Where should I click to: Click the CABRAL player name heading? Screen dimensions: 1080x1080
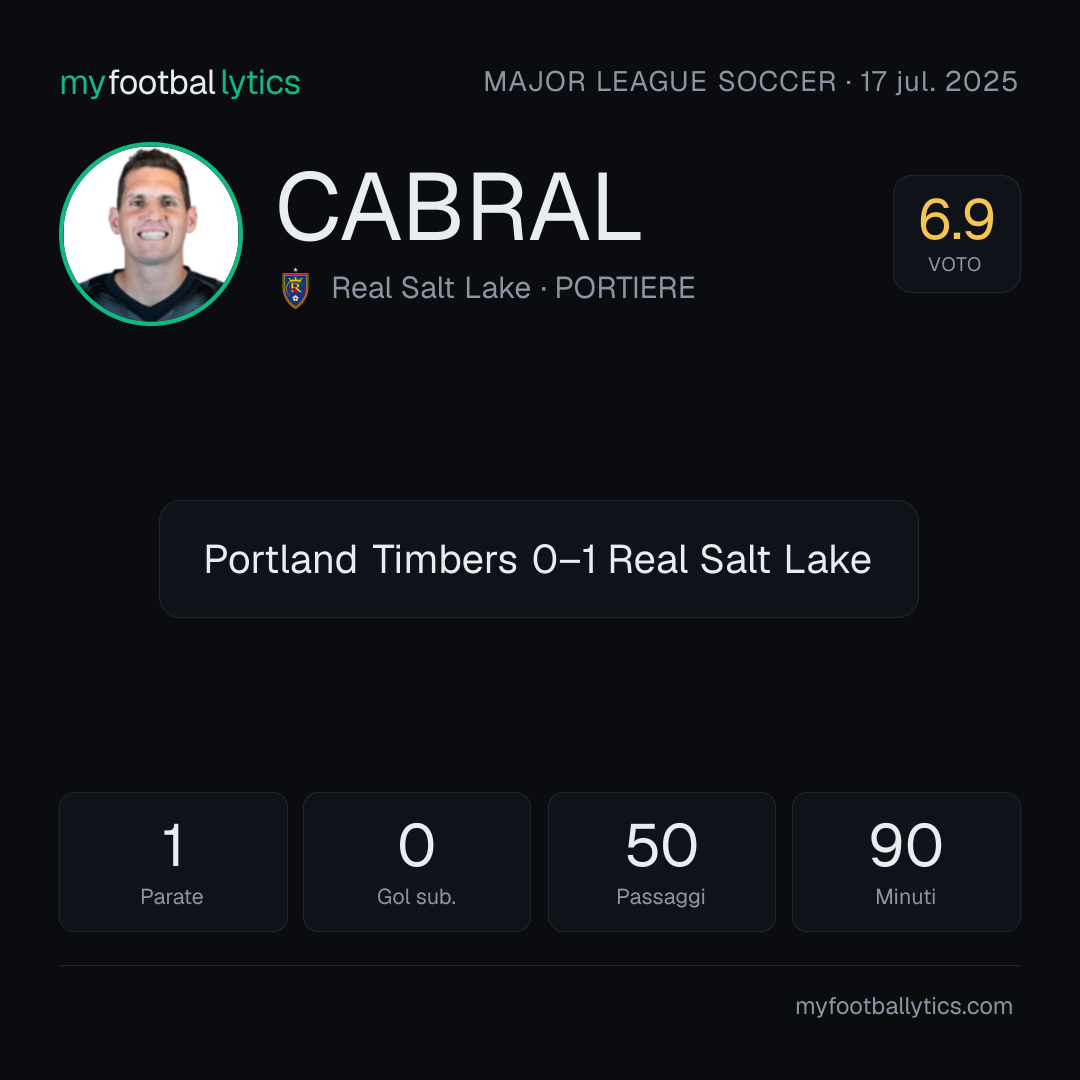pos(459,207)
